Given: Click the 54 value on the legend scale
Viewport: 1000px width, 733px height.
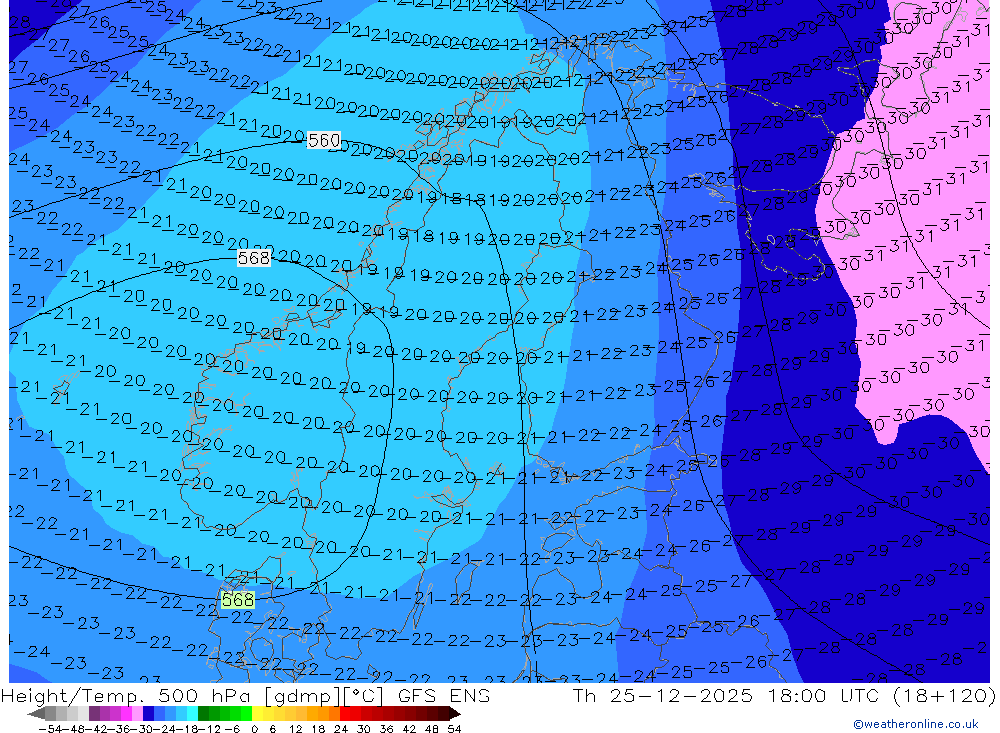Looking at the screenshot, I should point(454,729).
